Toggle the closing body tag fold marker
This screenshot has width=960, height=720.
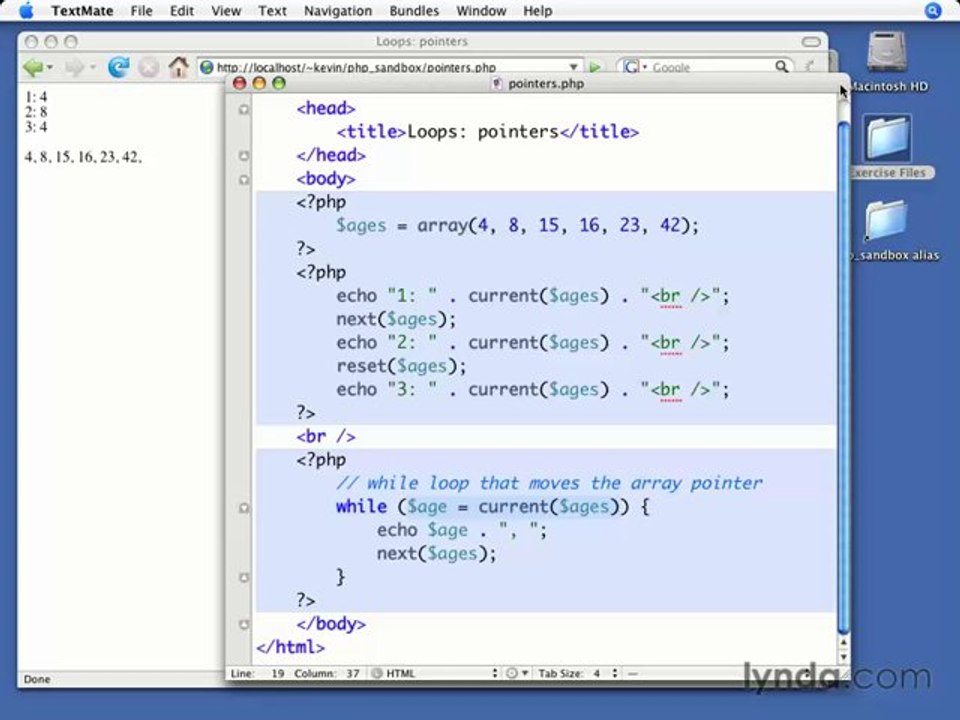(244, 624)
